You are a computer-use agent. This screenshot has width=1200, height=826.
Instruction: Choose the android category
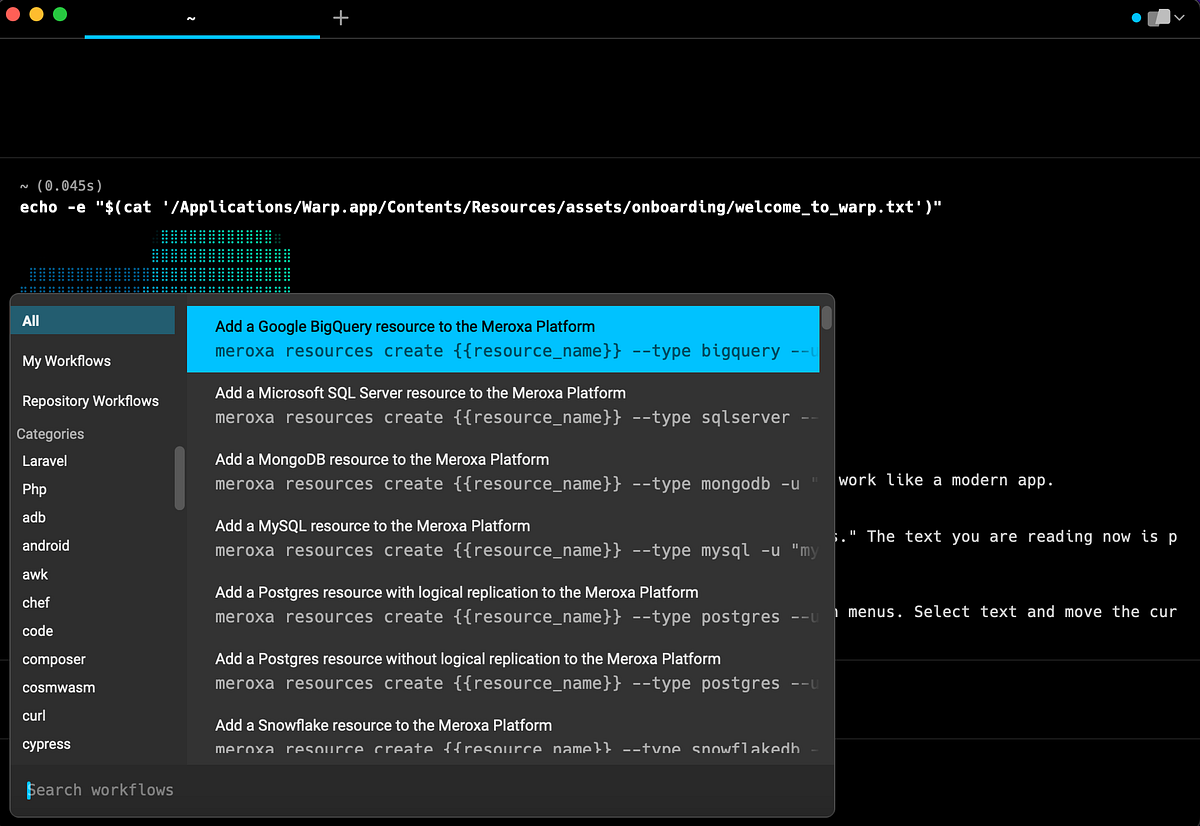click(45, 545)
